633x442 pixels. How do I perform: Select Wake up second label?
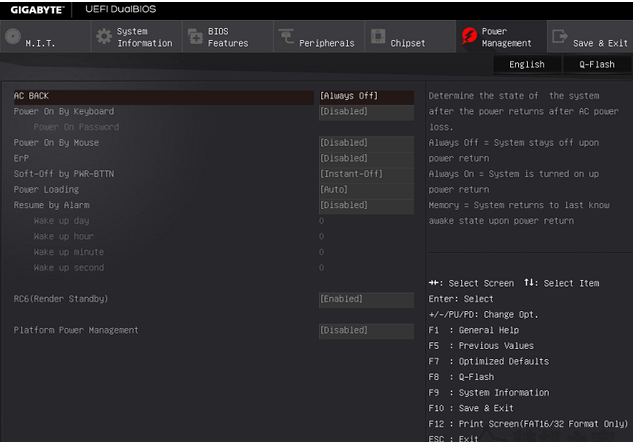pos(69,268)
